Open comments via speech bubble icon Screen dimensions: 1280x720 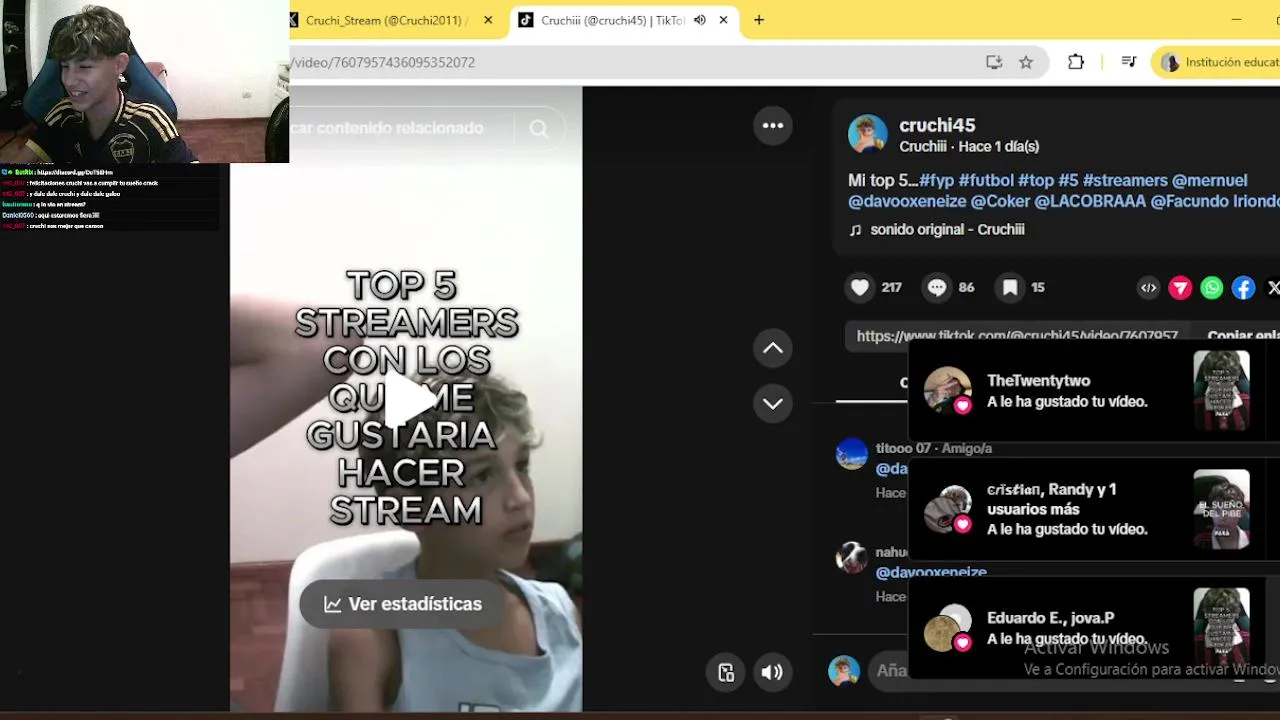[936, 288]
